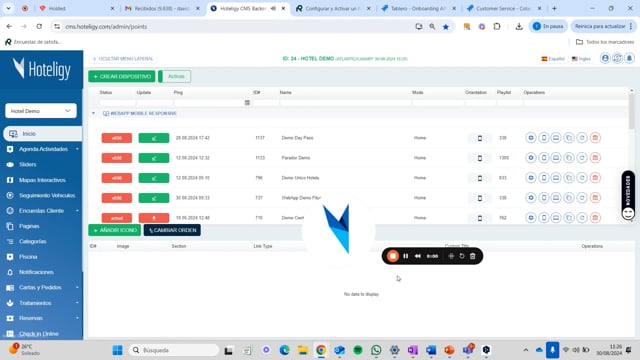Image resolution: width=640 pixels, height=360 pixels.
Task: Stop the screen recording
Action: click(393, 256)
